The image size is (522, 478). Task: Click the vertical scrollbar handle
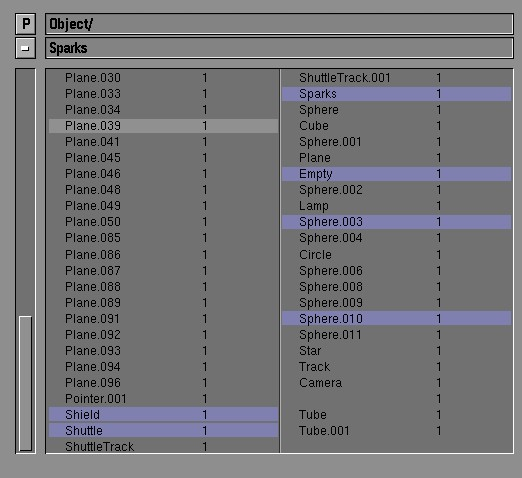[x=25, y=384]
